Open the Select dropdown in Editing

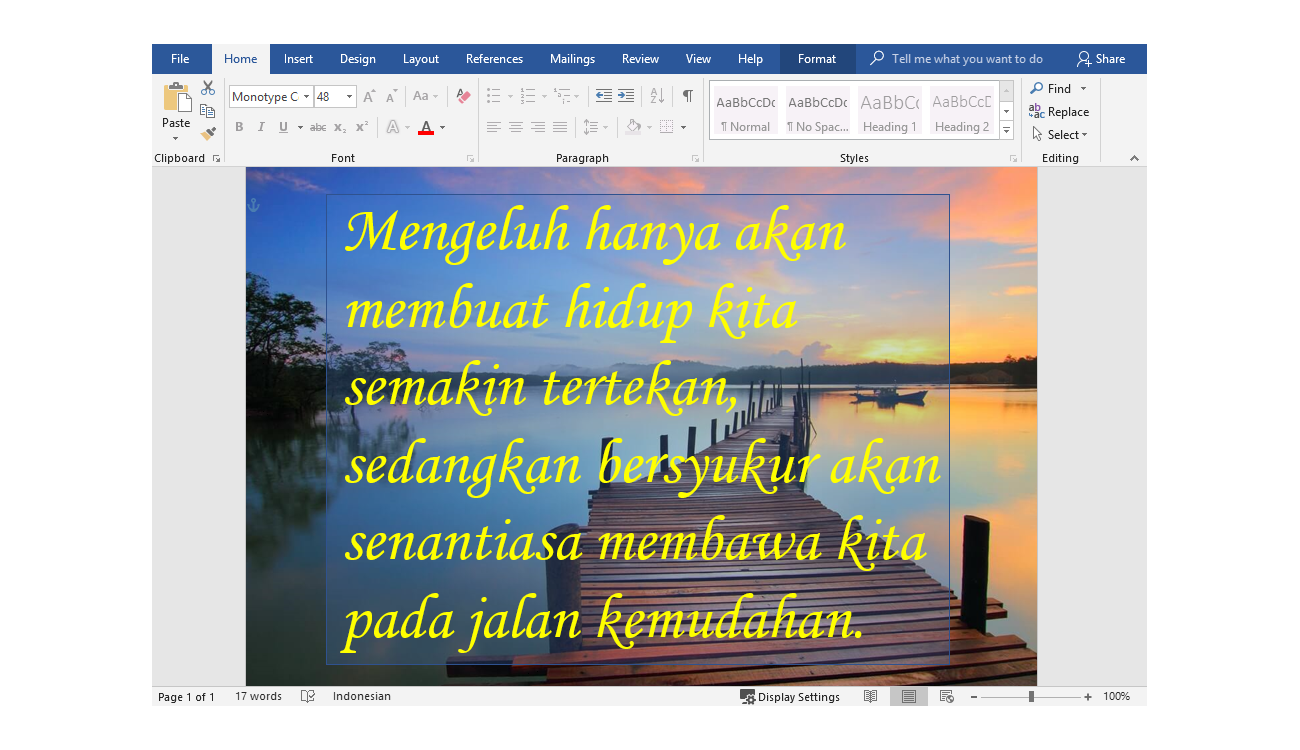pyautogui.click(x=1060, y=135)
